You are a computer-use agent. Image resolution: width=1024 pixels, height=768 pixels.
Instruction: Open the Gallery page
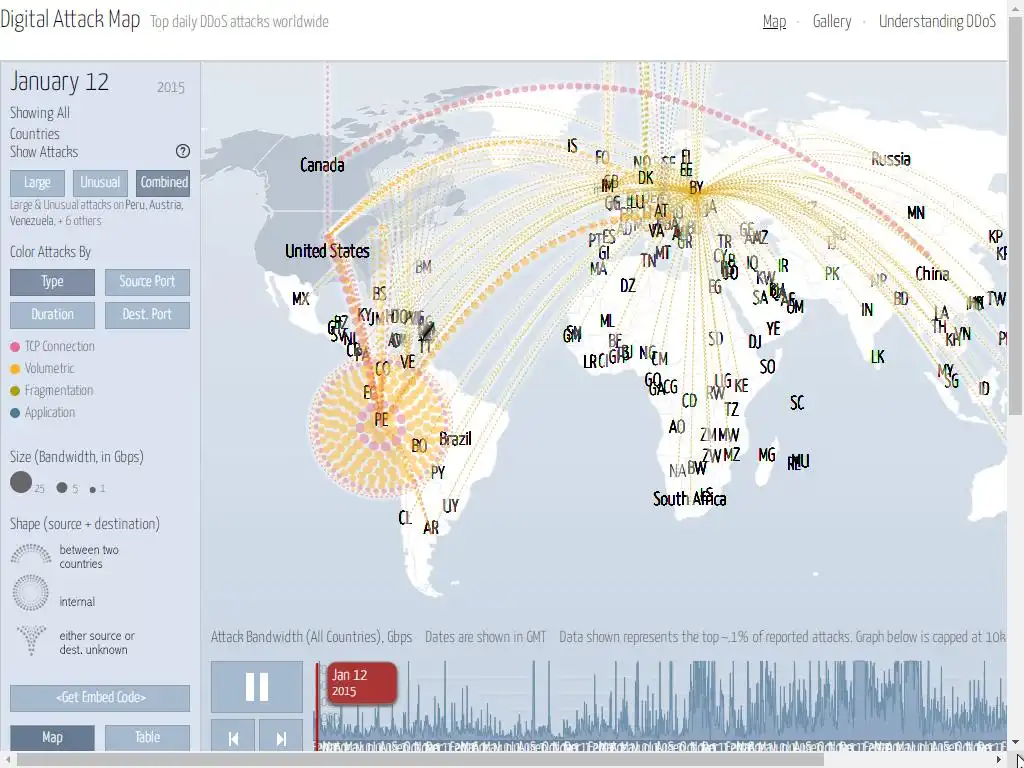pyautogui.click(x=832, y=22)
